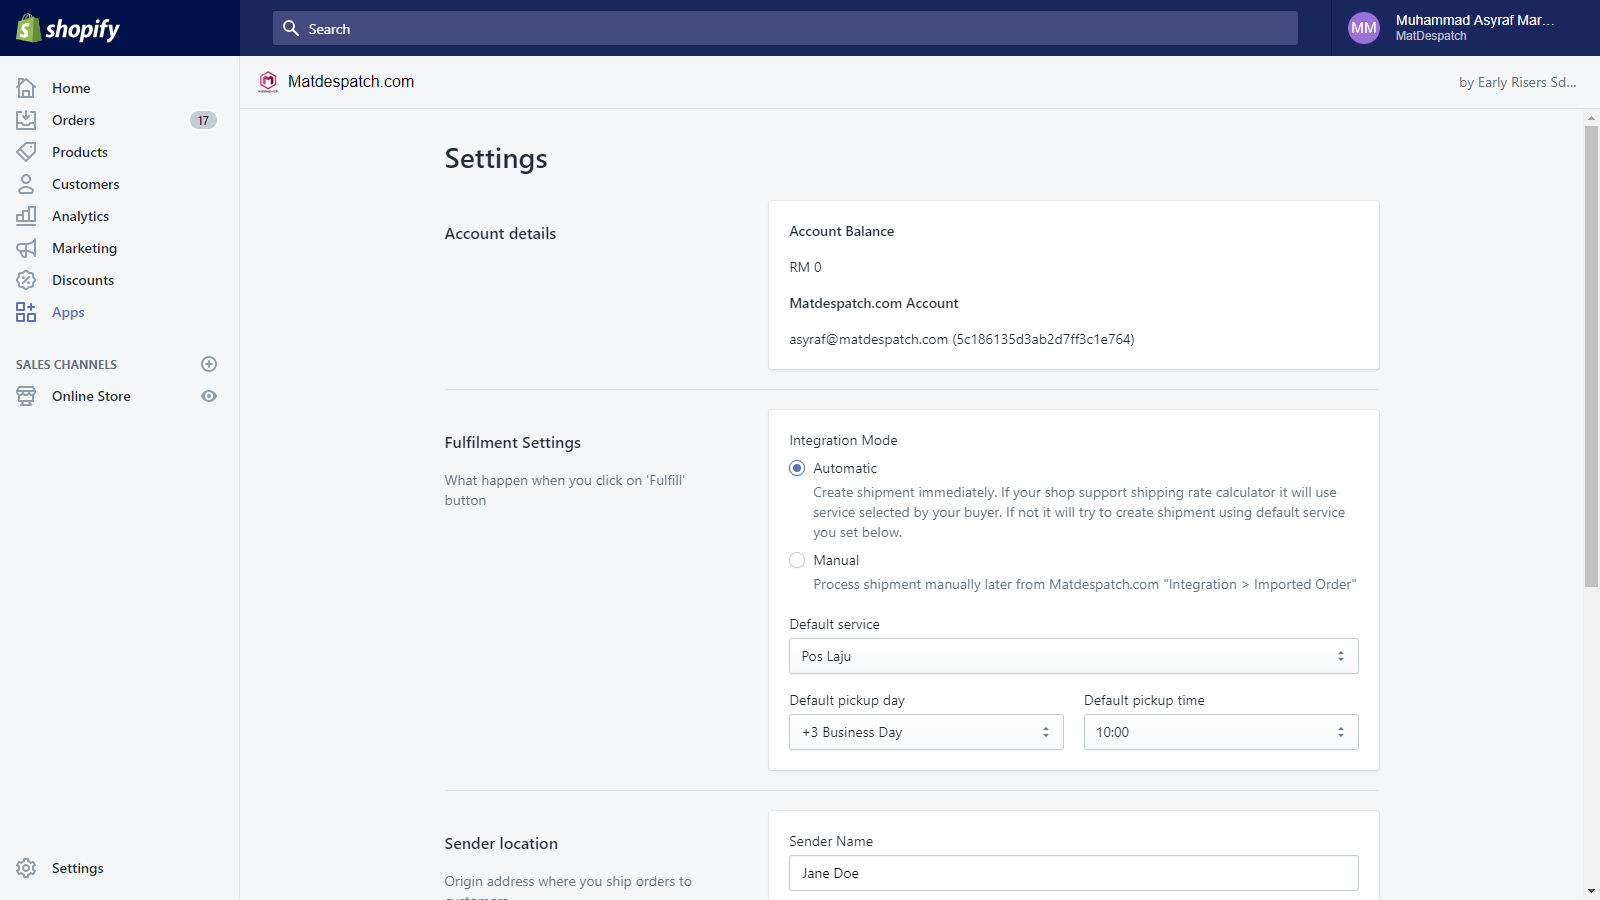Open Customers section
This screenshot has height=900, width=1600.
(x=85, y=184)
